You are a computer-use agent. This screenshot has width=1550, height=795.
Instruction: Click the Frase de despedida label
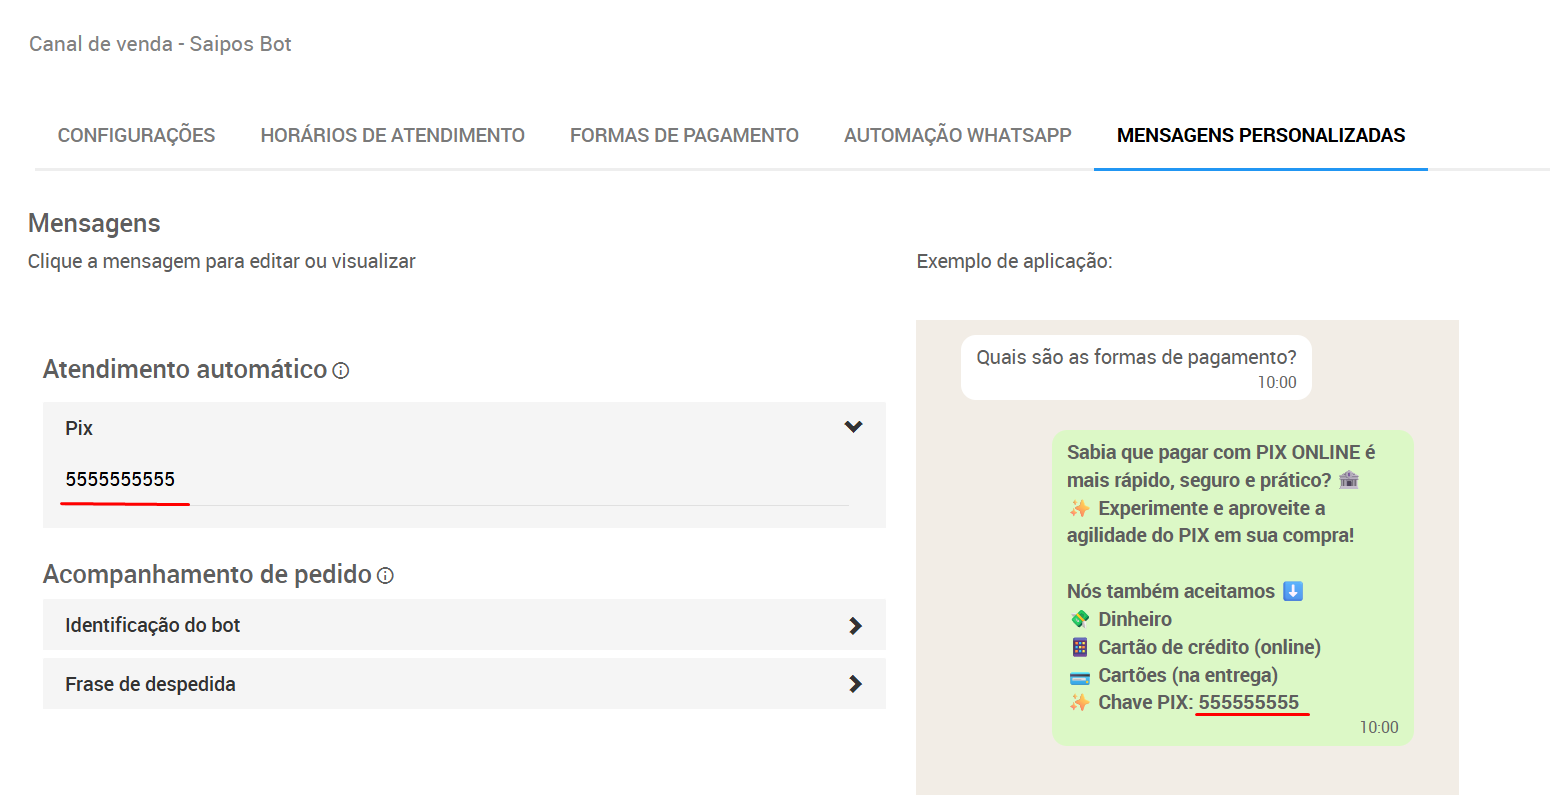tap(150, 684)
